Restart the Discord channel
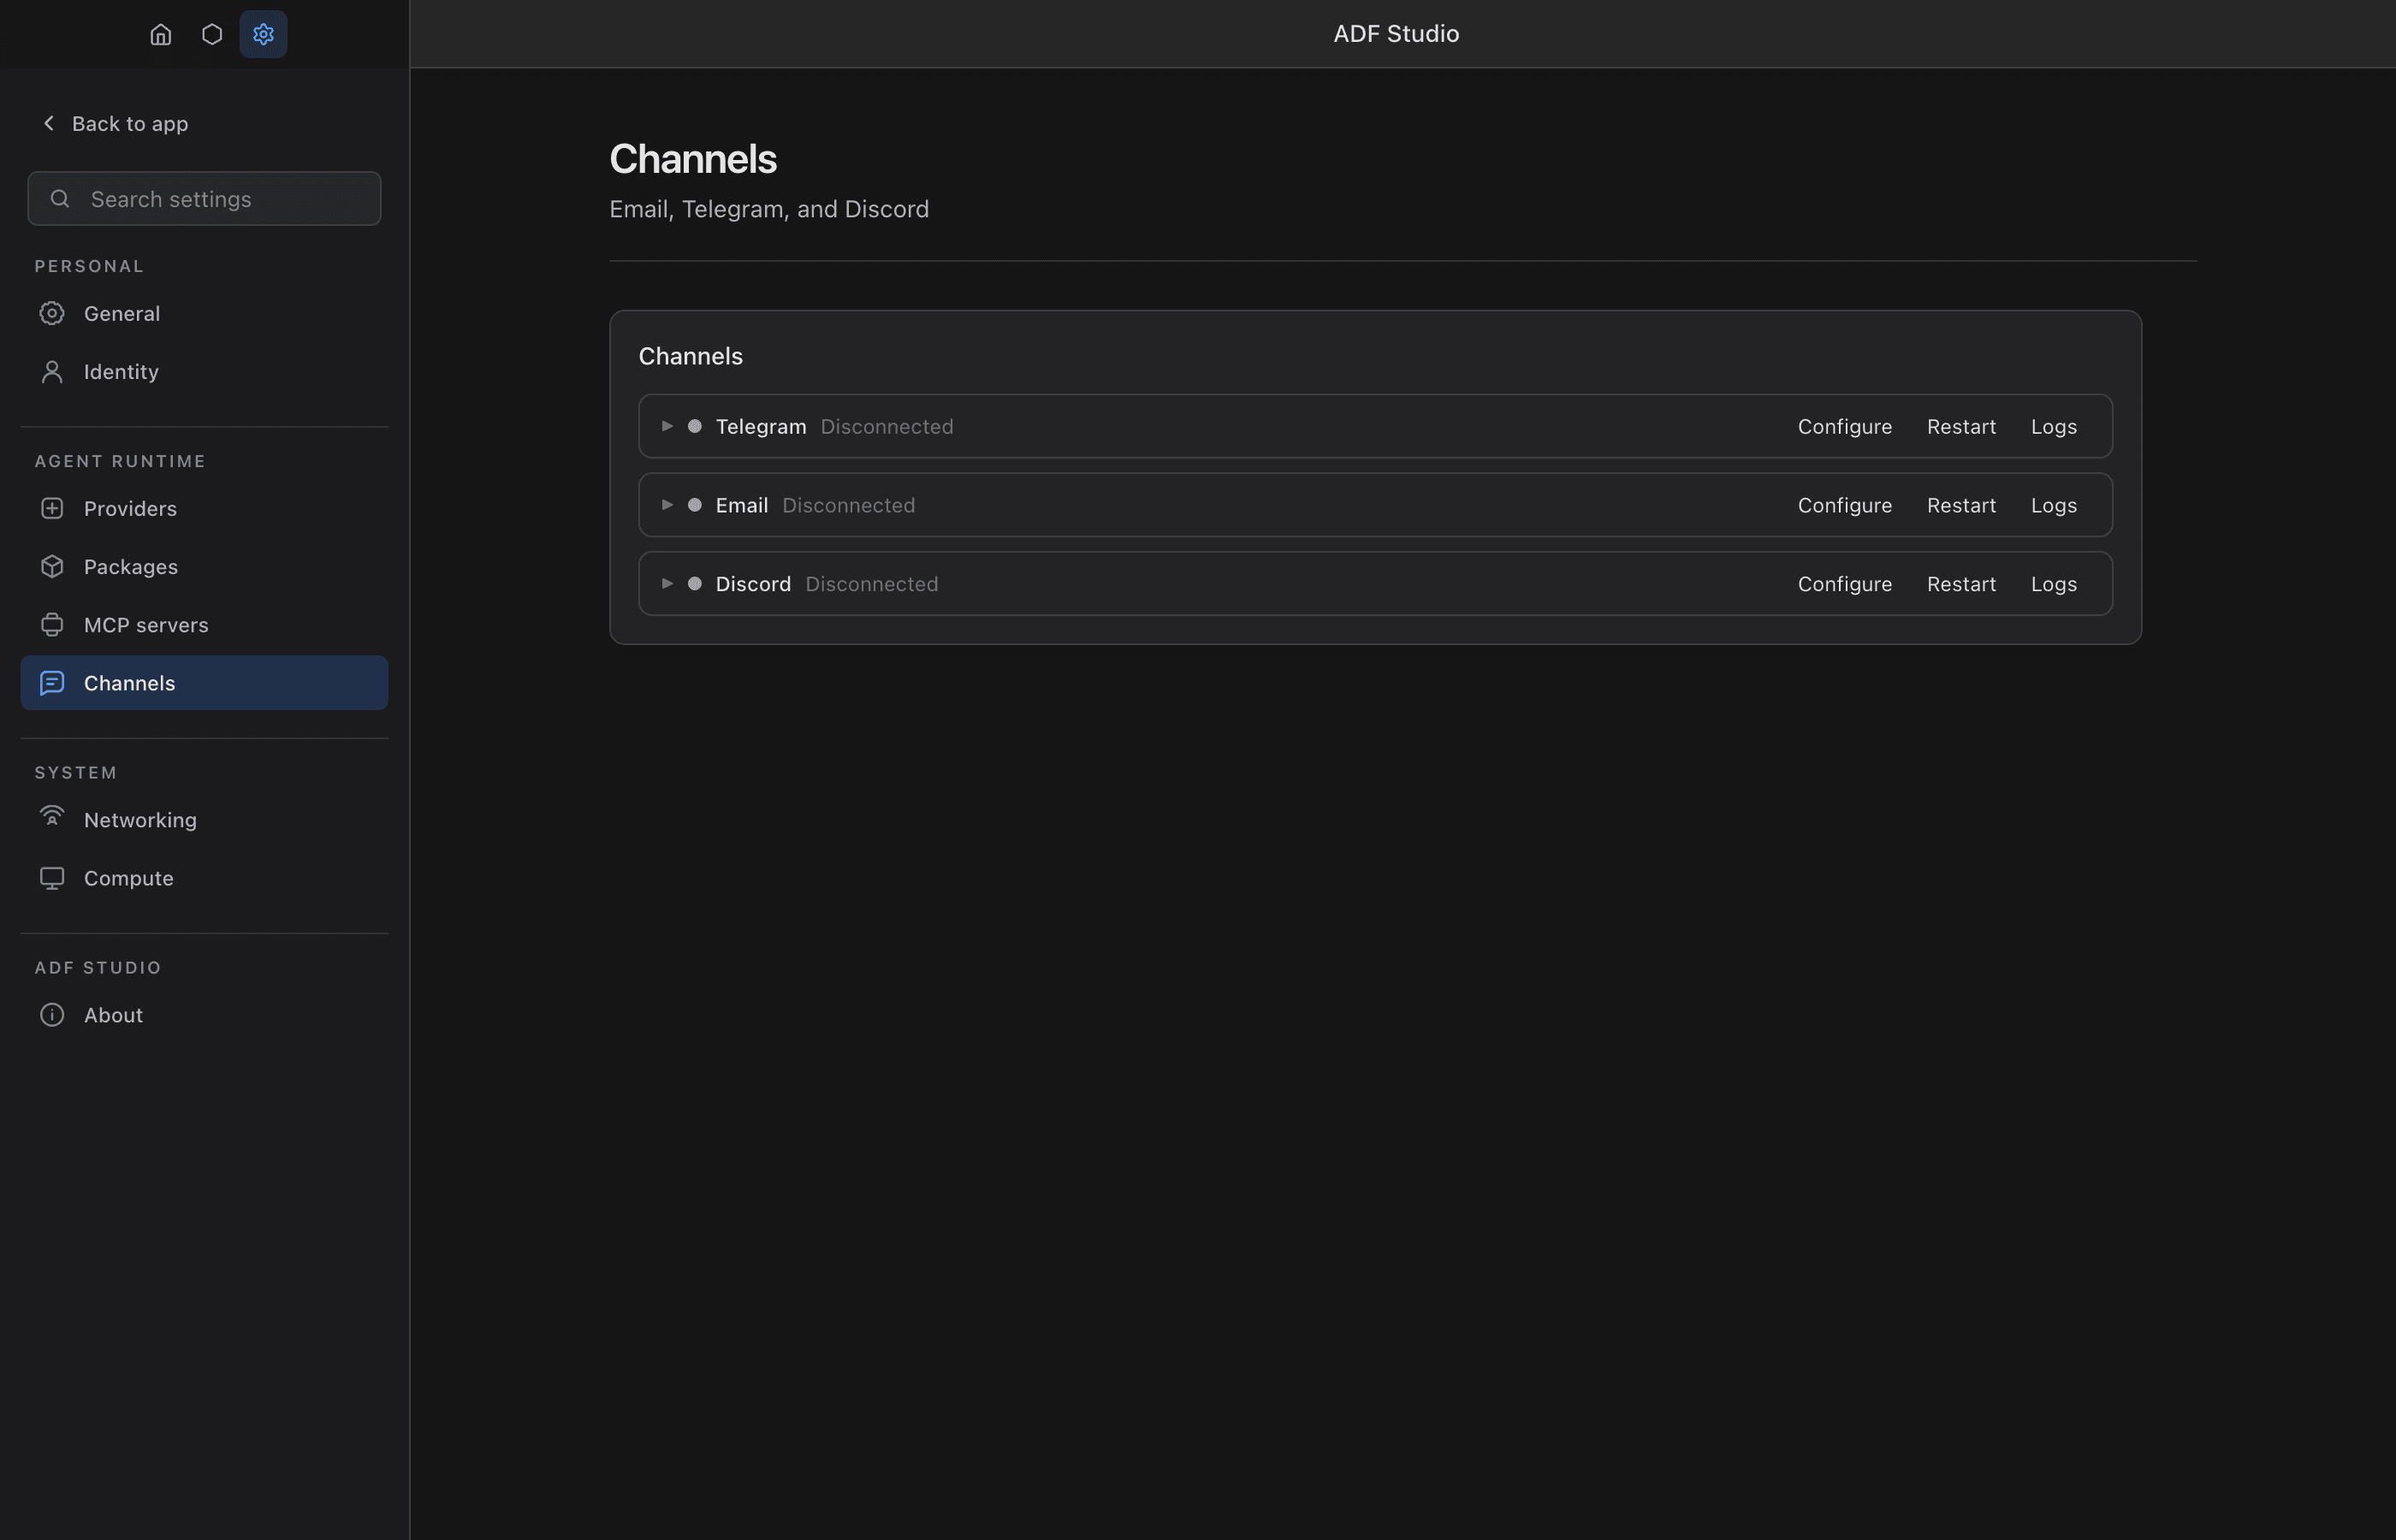2396x1540 pixels. tap(1961, 584)
